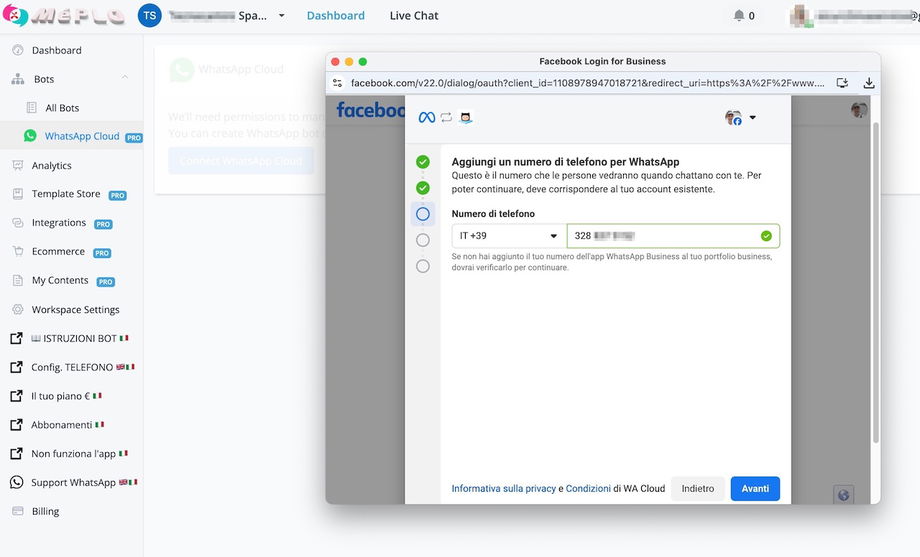
Task: Click the Ecommerce cart icon
Action: pyautogui.click(x=18, y=251)
